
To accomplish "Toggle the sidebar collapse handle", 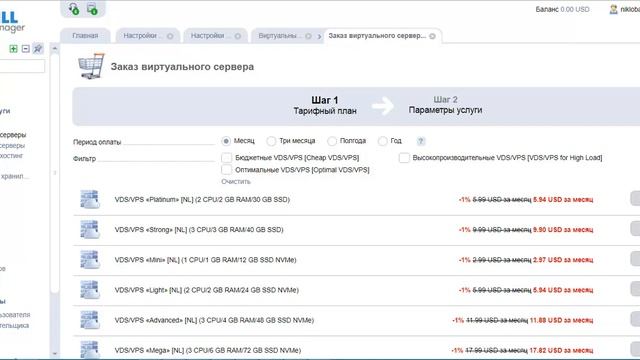I will point(55,173).
